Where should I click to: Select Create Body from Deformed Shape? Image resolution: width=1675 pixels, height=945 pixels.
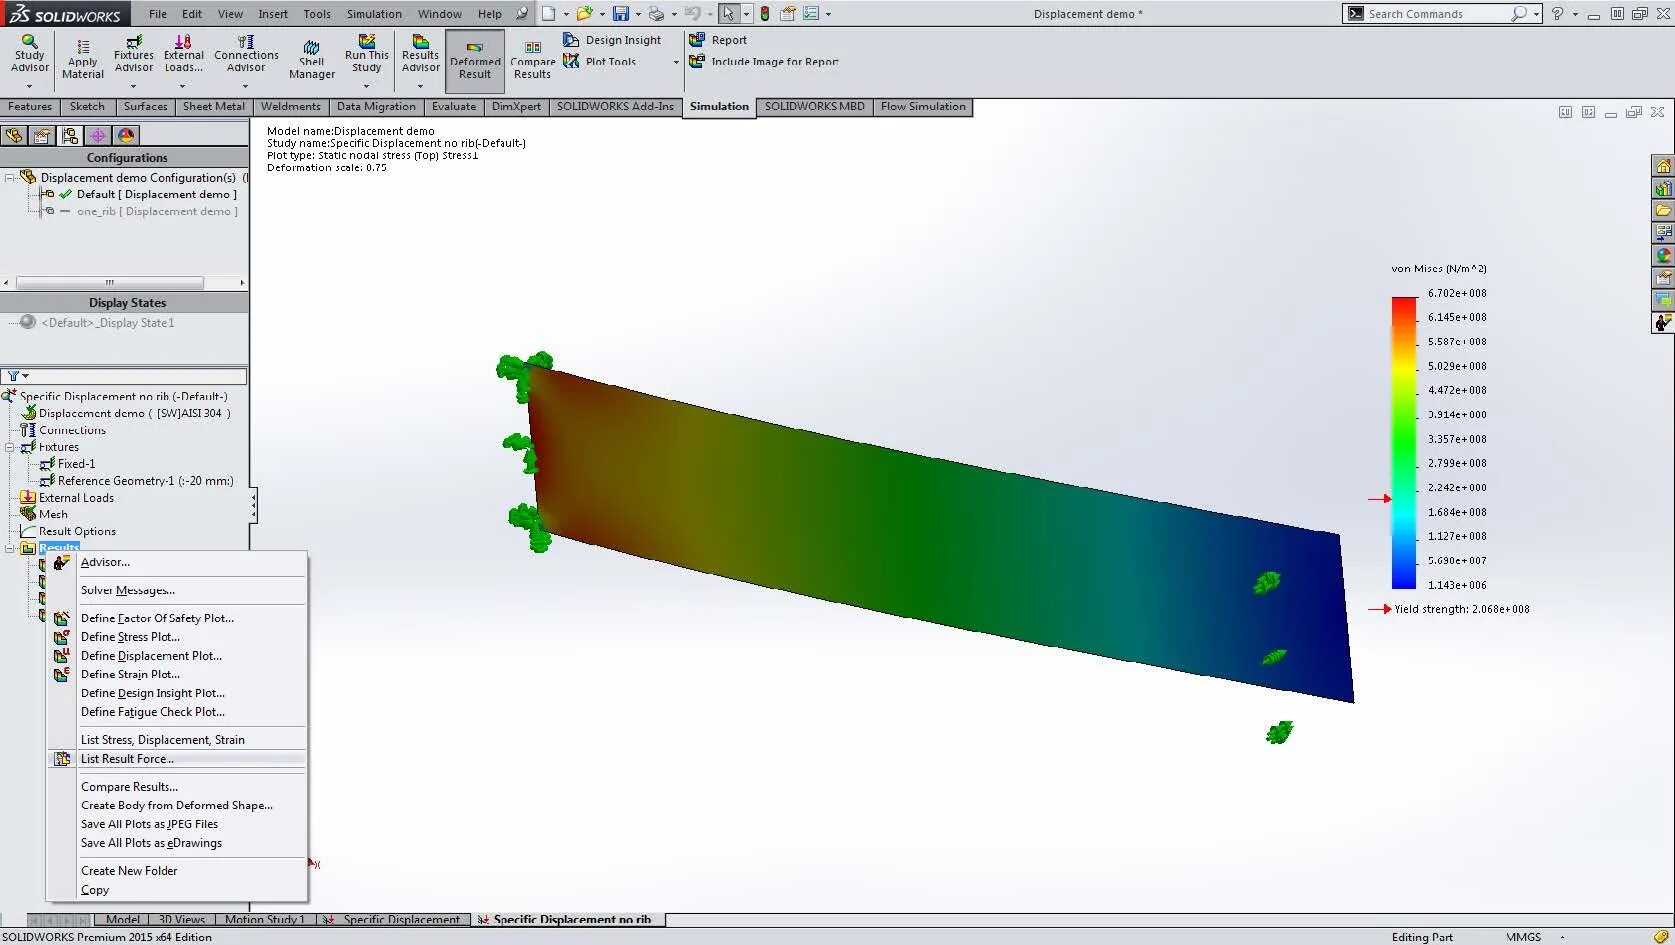click(176, 805)
